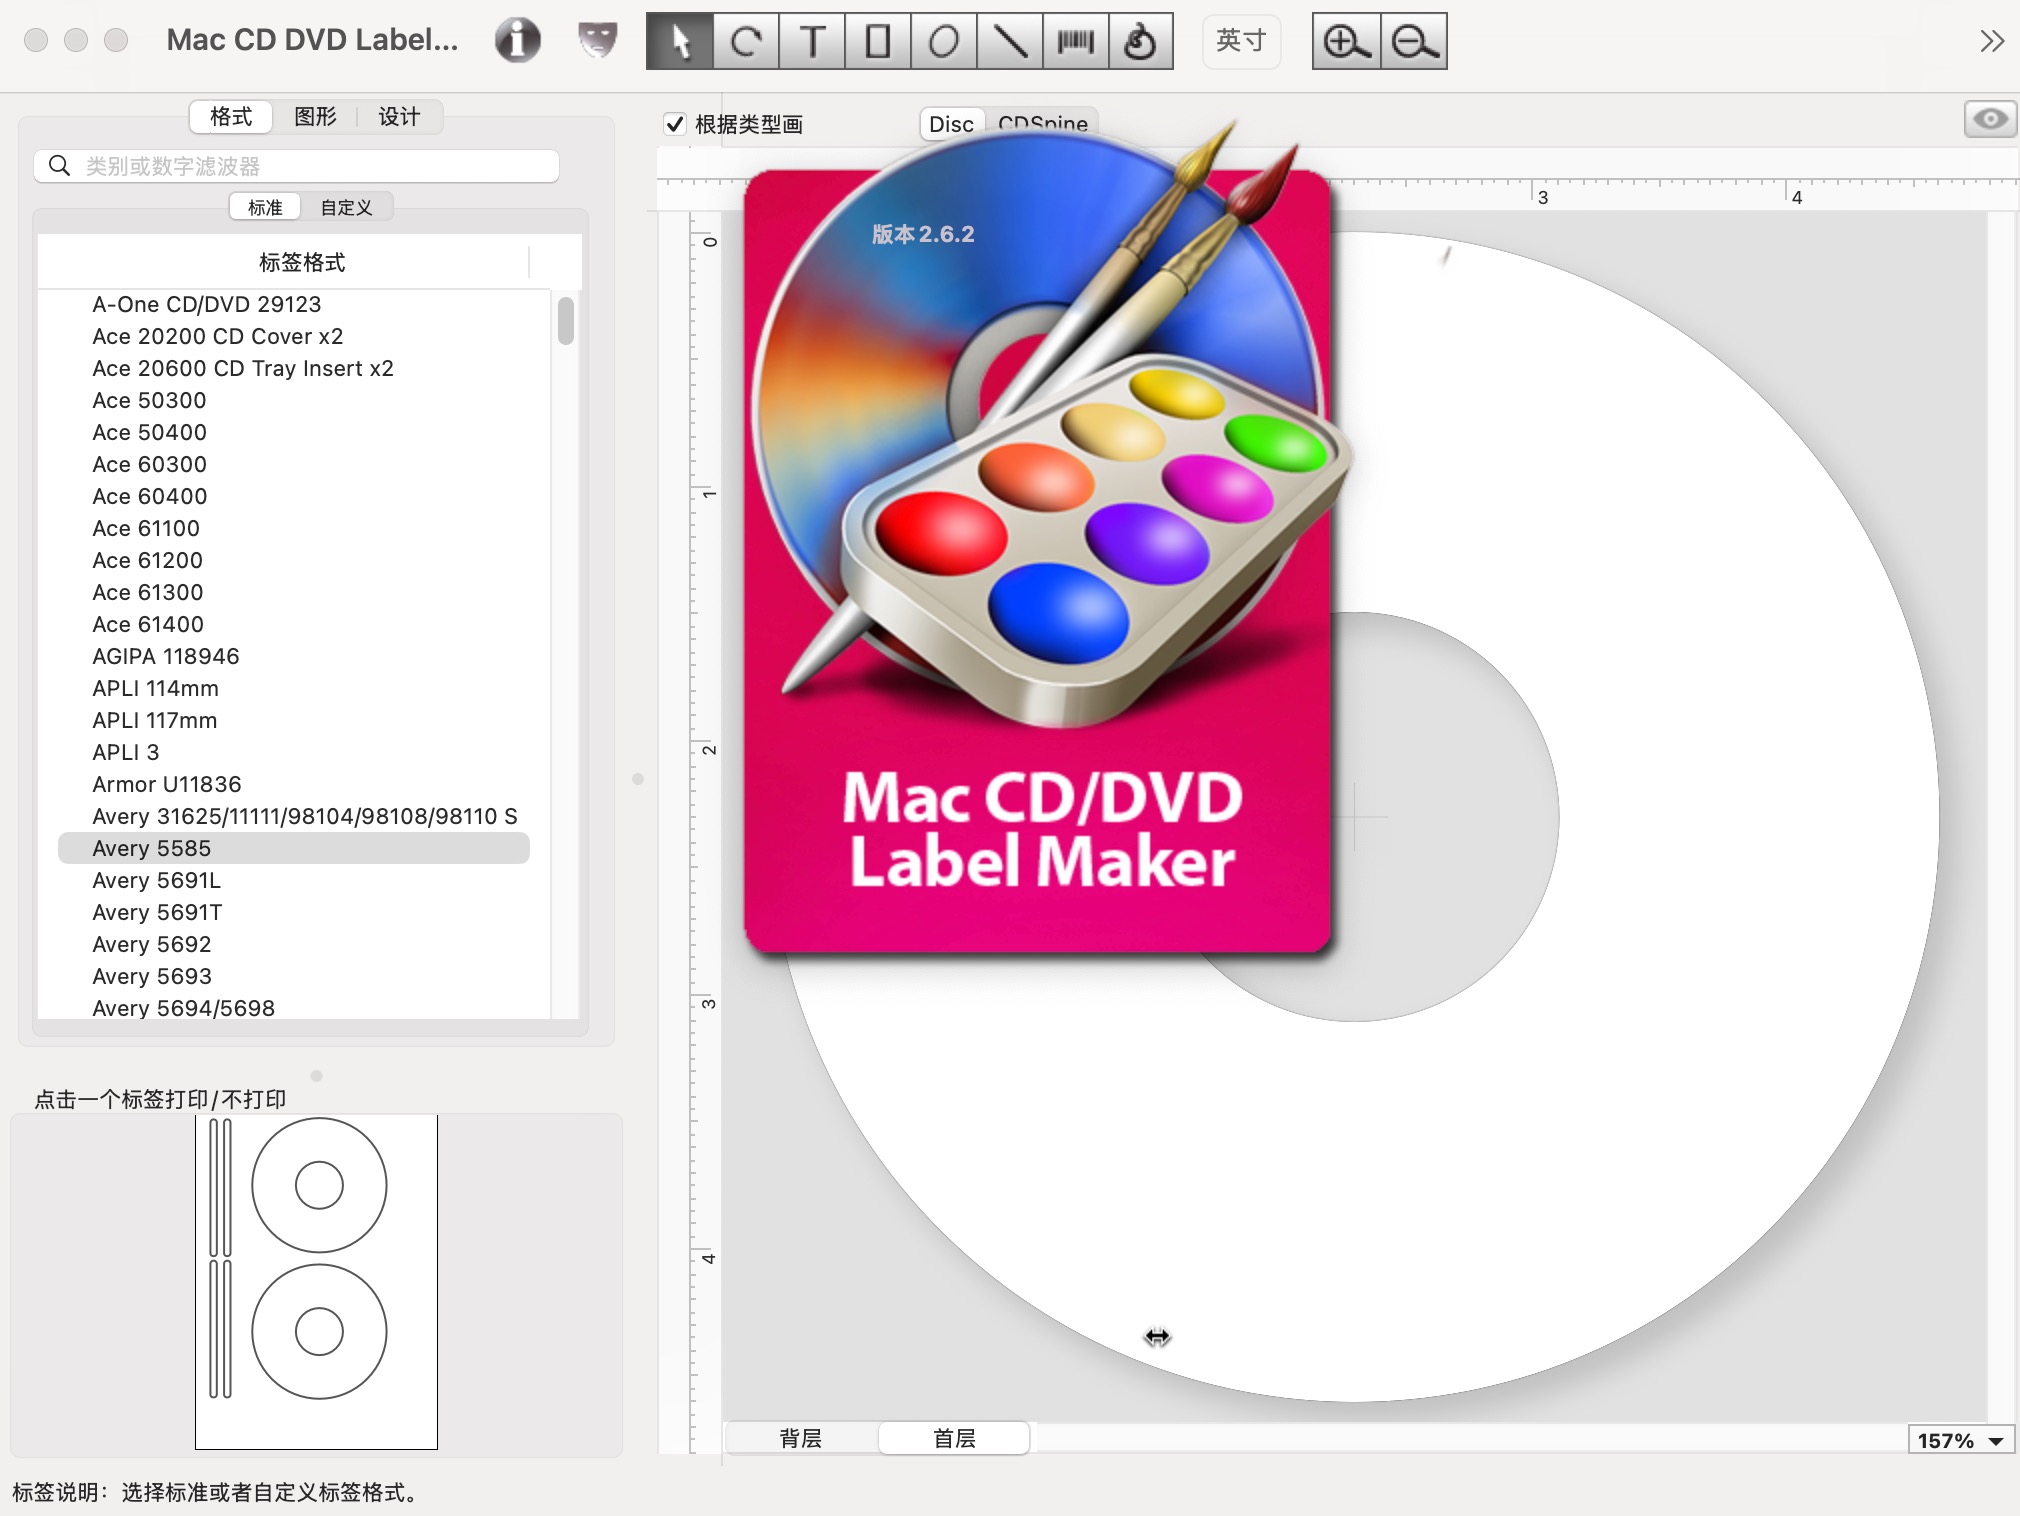This screenshot has height=1516, width=2020.
Task: Open the info icon in the toolbar
Action: click(517, 41)
